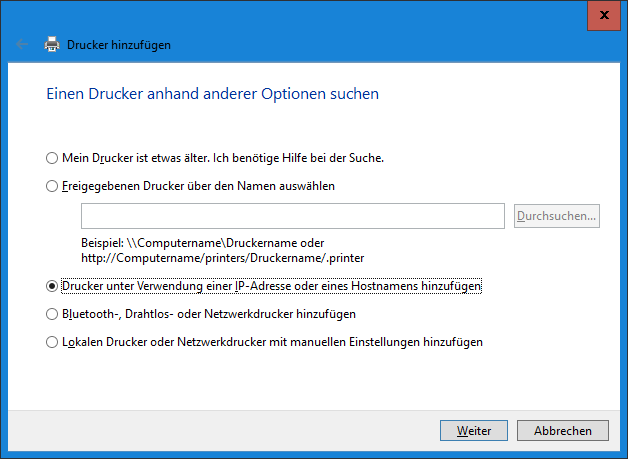Click the back arrow in the title bar
The width and height of the screenshot is (628, 459).
point(22,45)
